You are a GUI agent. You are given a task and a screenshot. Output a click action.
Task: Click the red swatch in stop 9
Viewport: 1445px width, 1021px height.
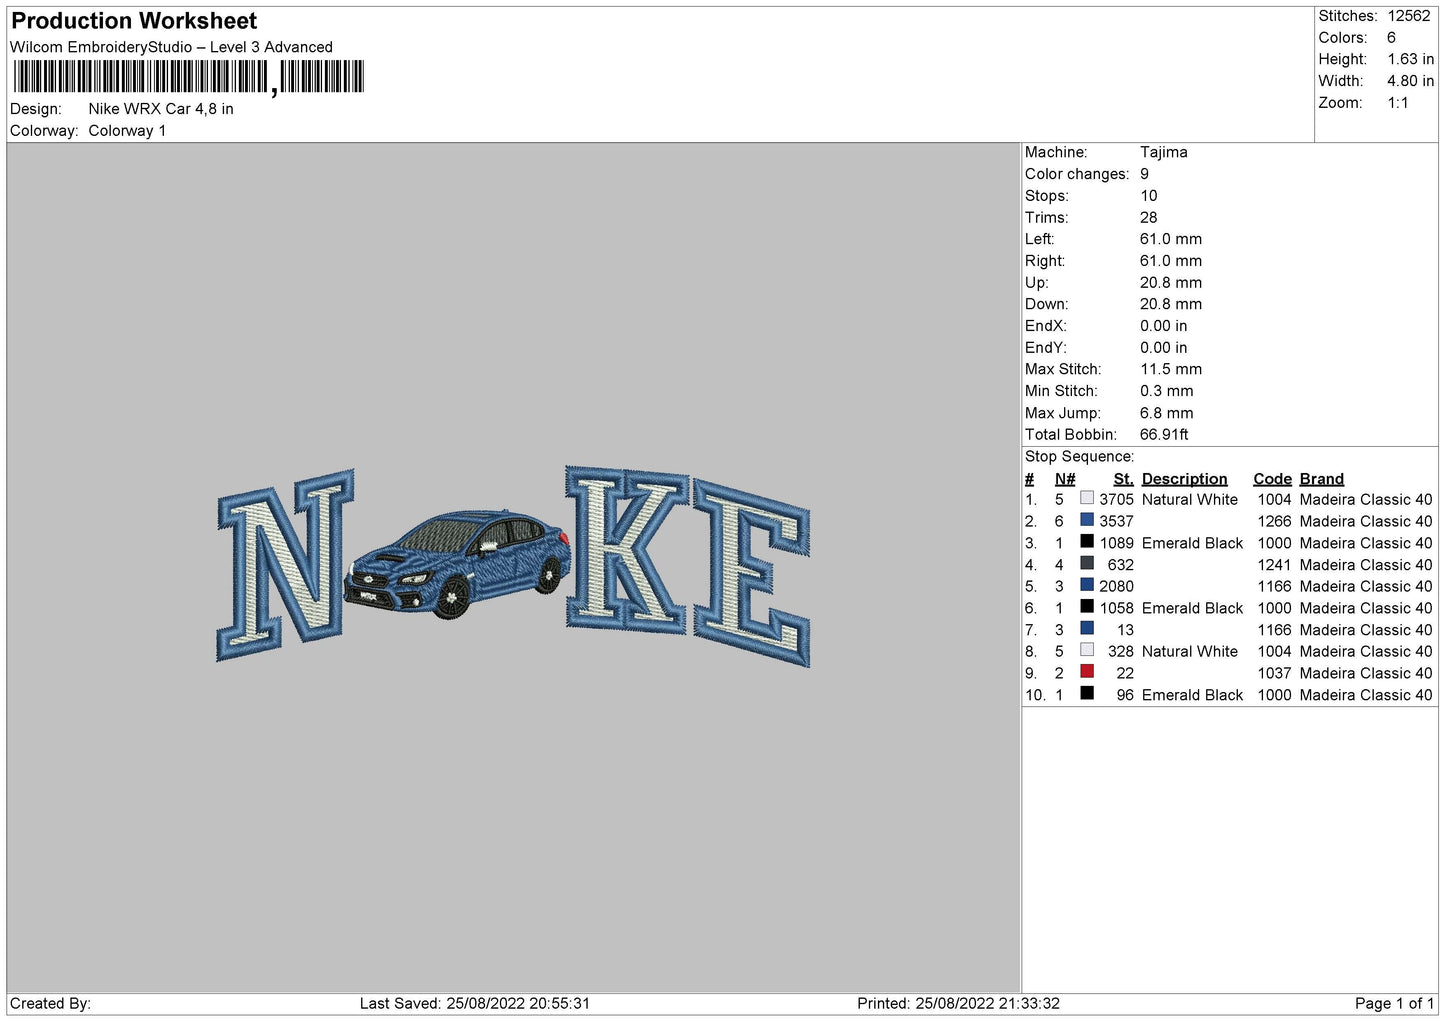[1087, 672]
